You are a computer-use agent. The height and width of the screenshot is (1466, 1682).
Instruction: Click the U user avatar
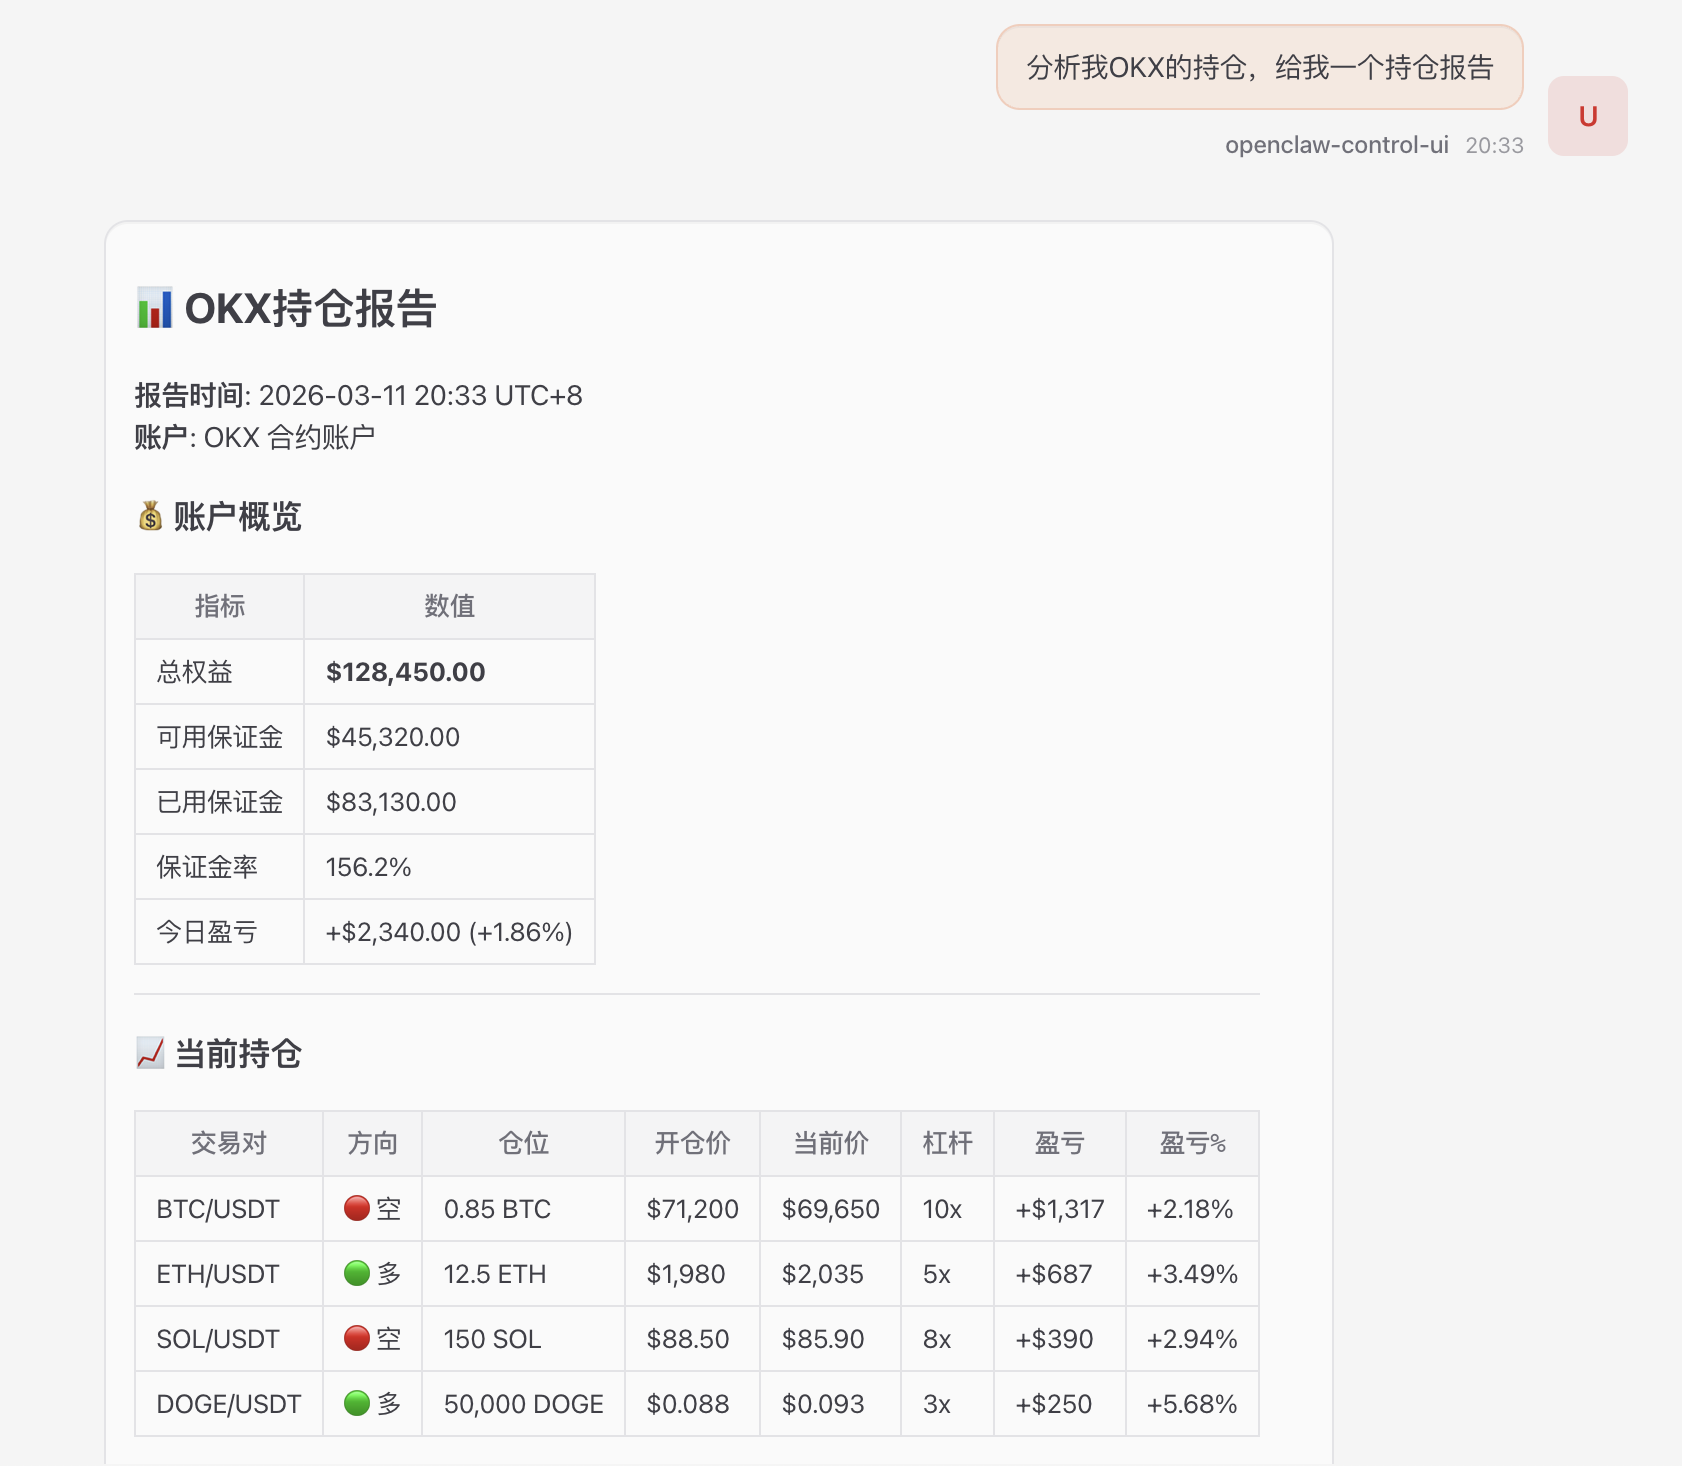click(1587, 116)
